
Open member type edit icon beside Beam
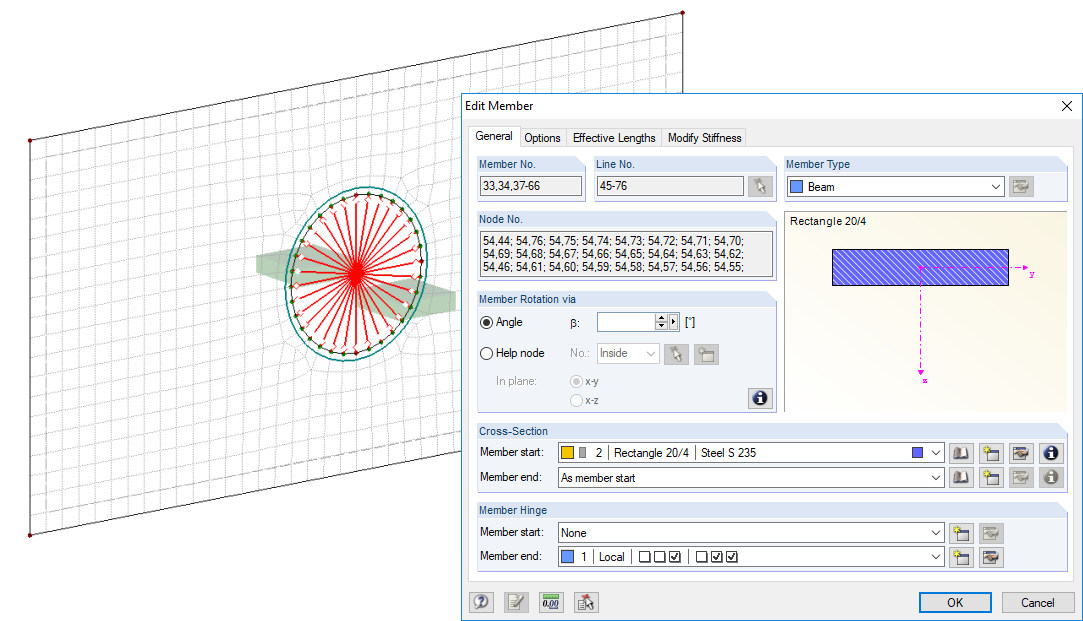[1021, 187]
